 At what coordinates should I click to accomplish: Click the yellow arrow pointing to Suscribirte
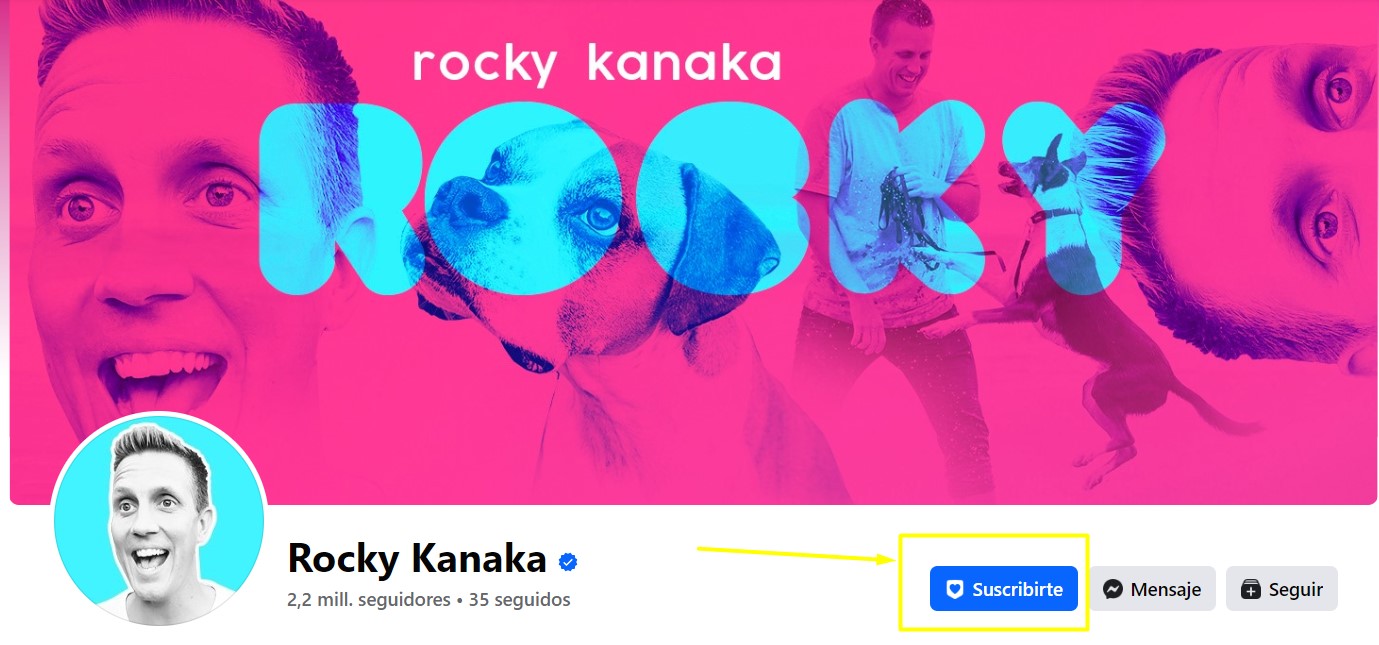(797, 554)
